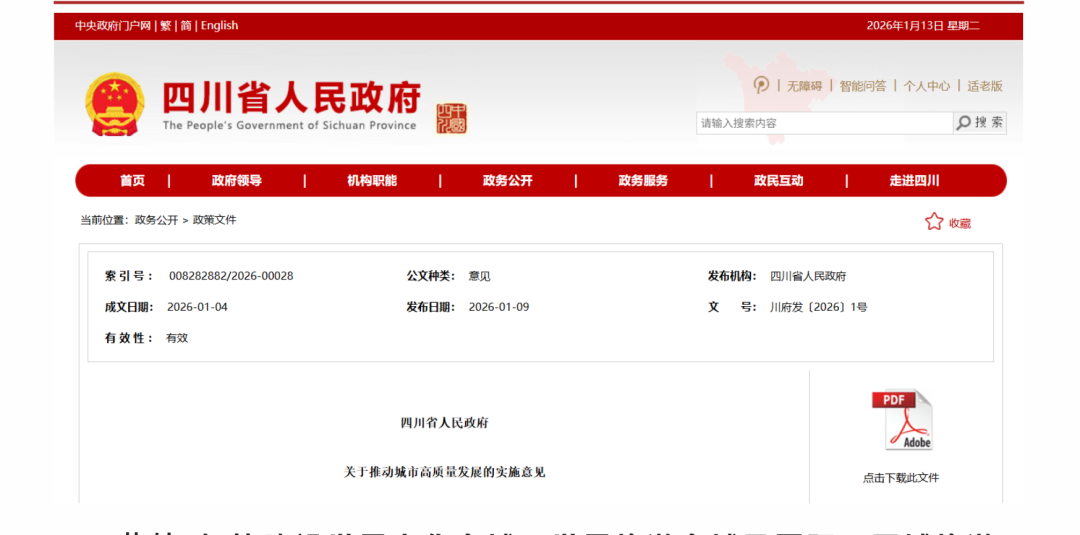Click the 中央政府门户网 link
This screenshot has width=1080, height=535.
tap(112, 26)
